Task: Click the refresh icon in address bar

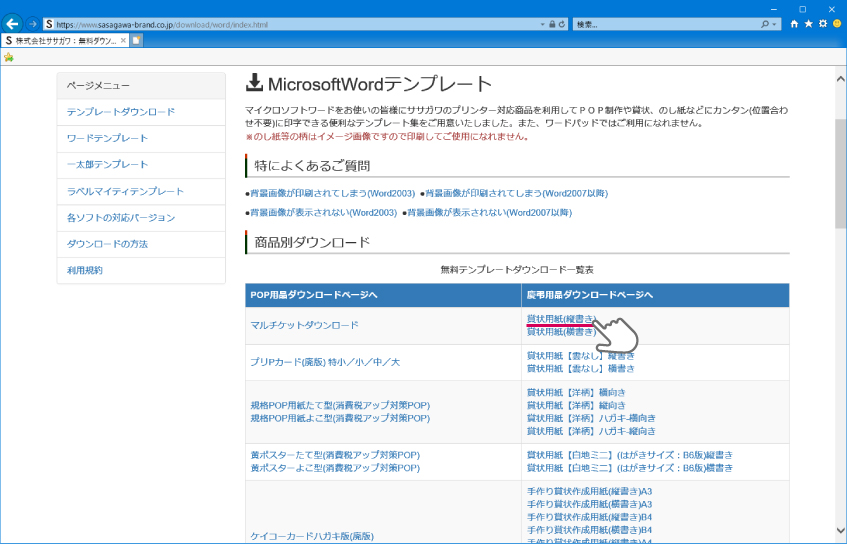Action: pos(562,24)
